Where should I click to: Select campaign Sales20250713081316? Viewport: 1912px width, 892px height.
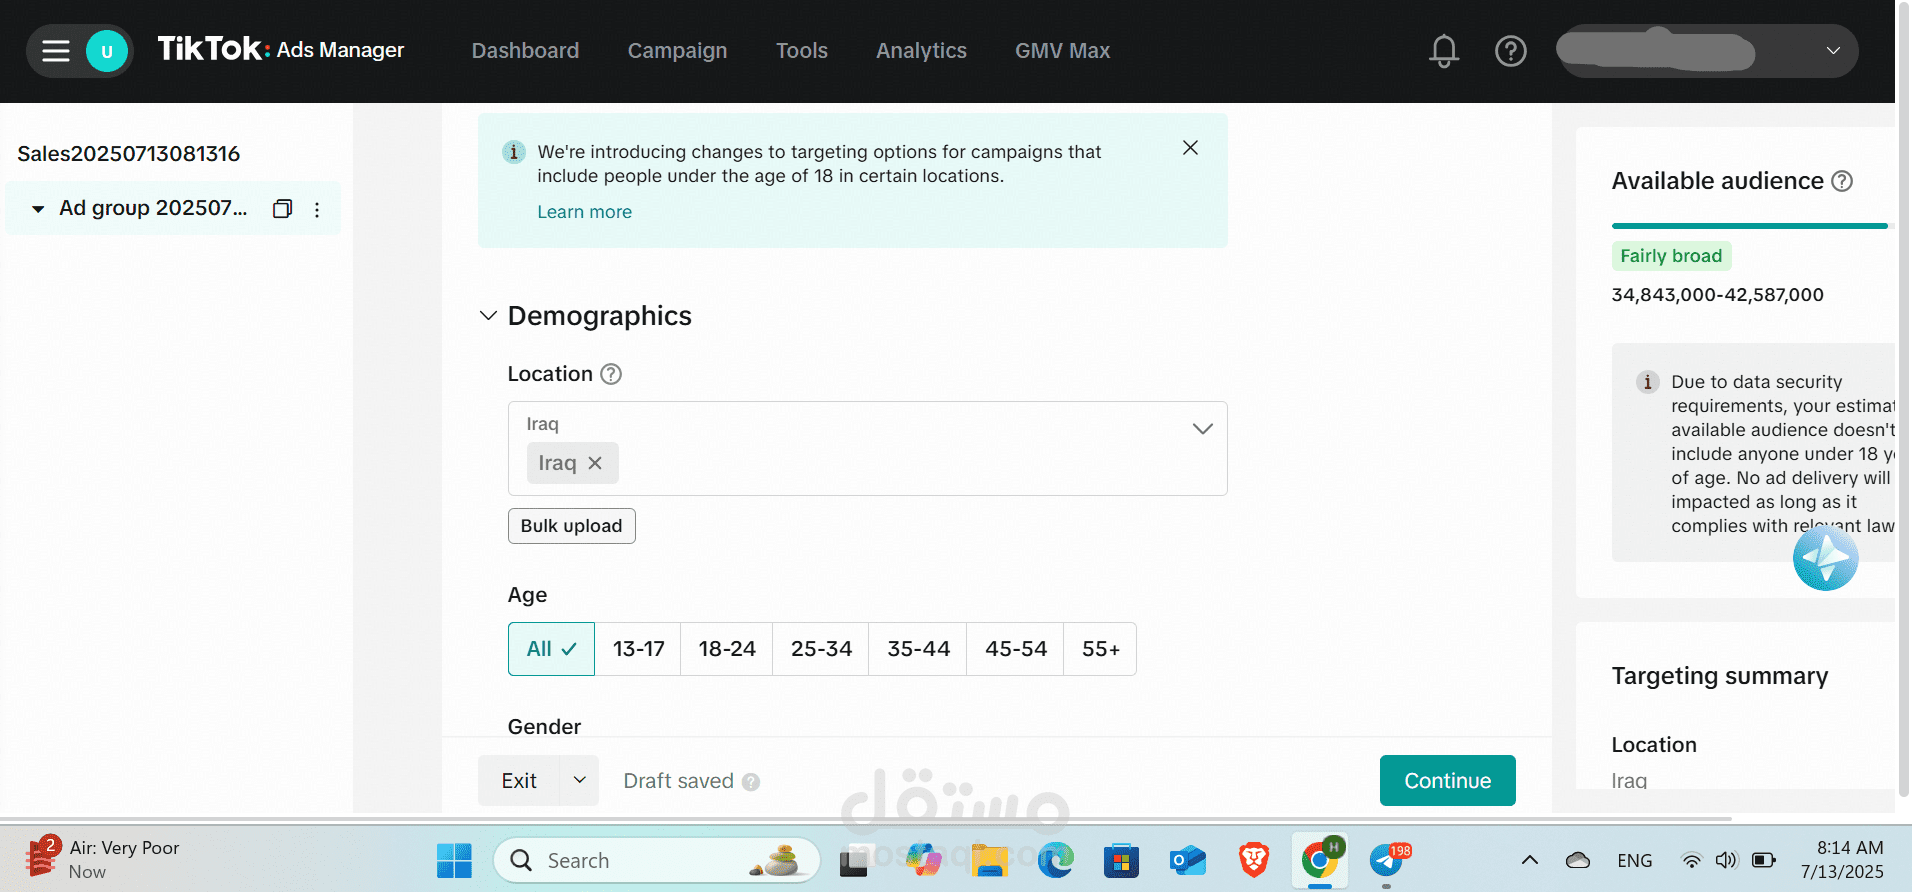click(x=128, y=154)
